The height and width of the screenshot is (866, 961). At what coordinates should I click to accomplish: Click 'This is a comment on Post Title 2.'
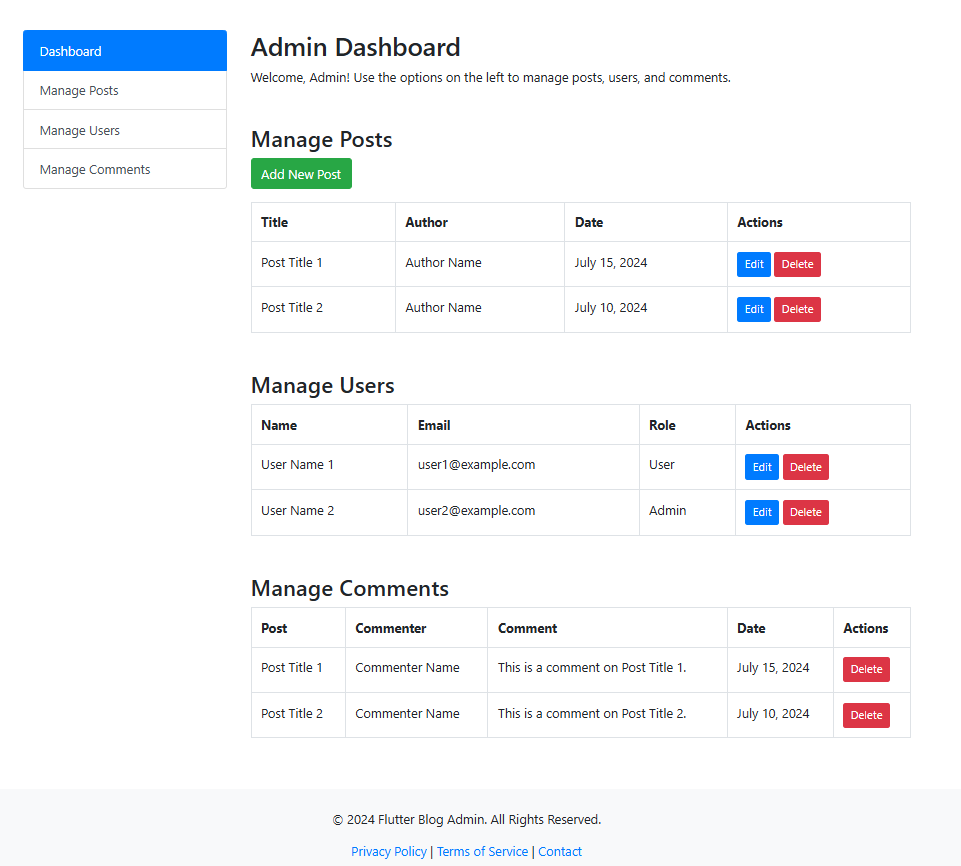coord(591,713)
